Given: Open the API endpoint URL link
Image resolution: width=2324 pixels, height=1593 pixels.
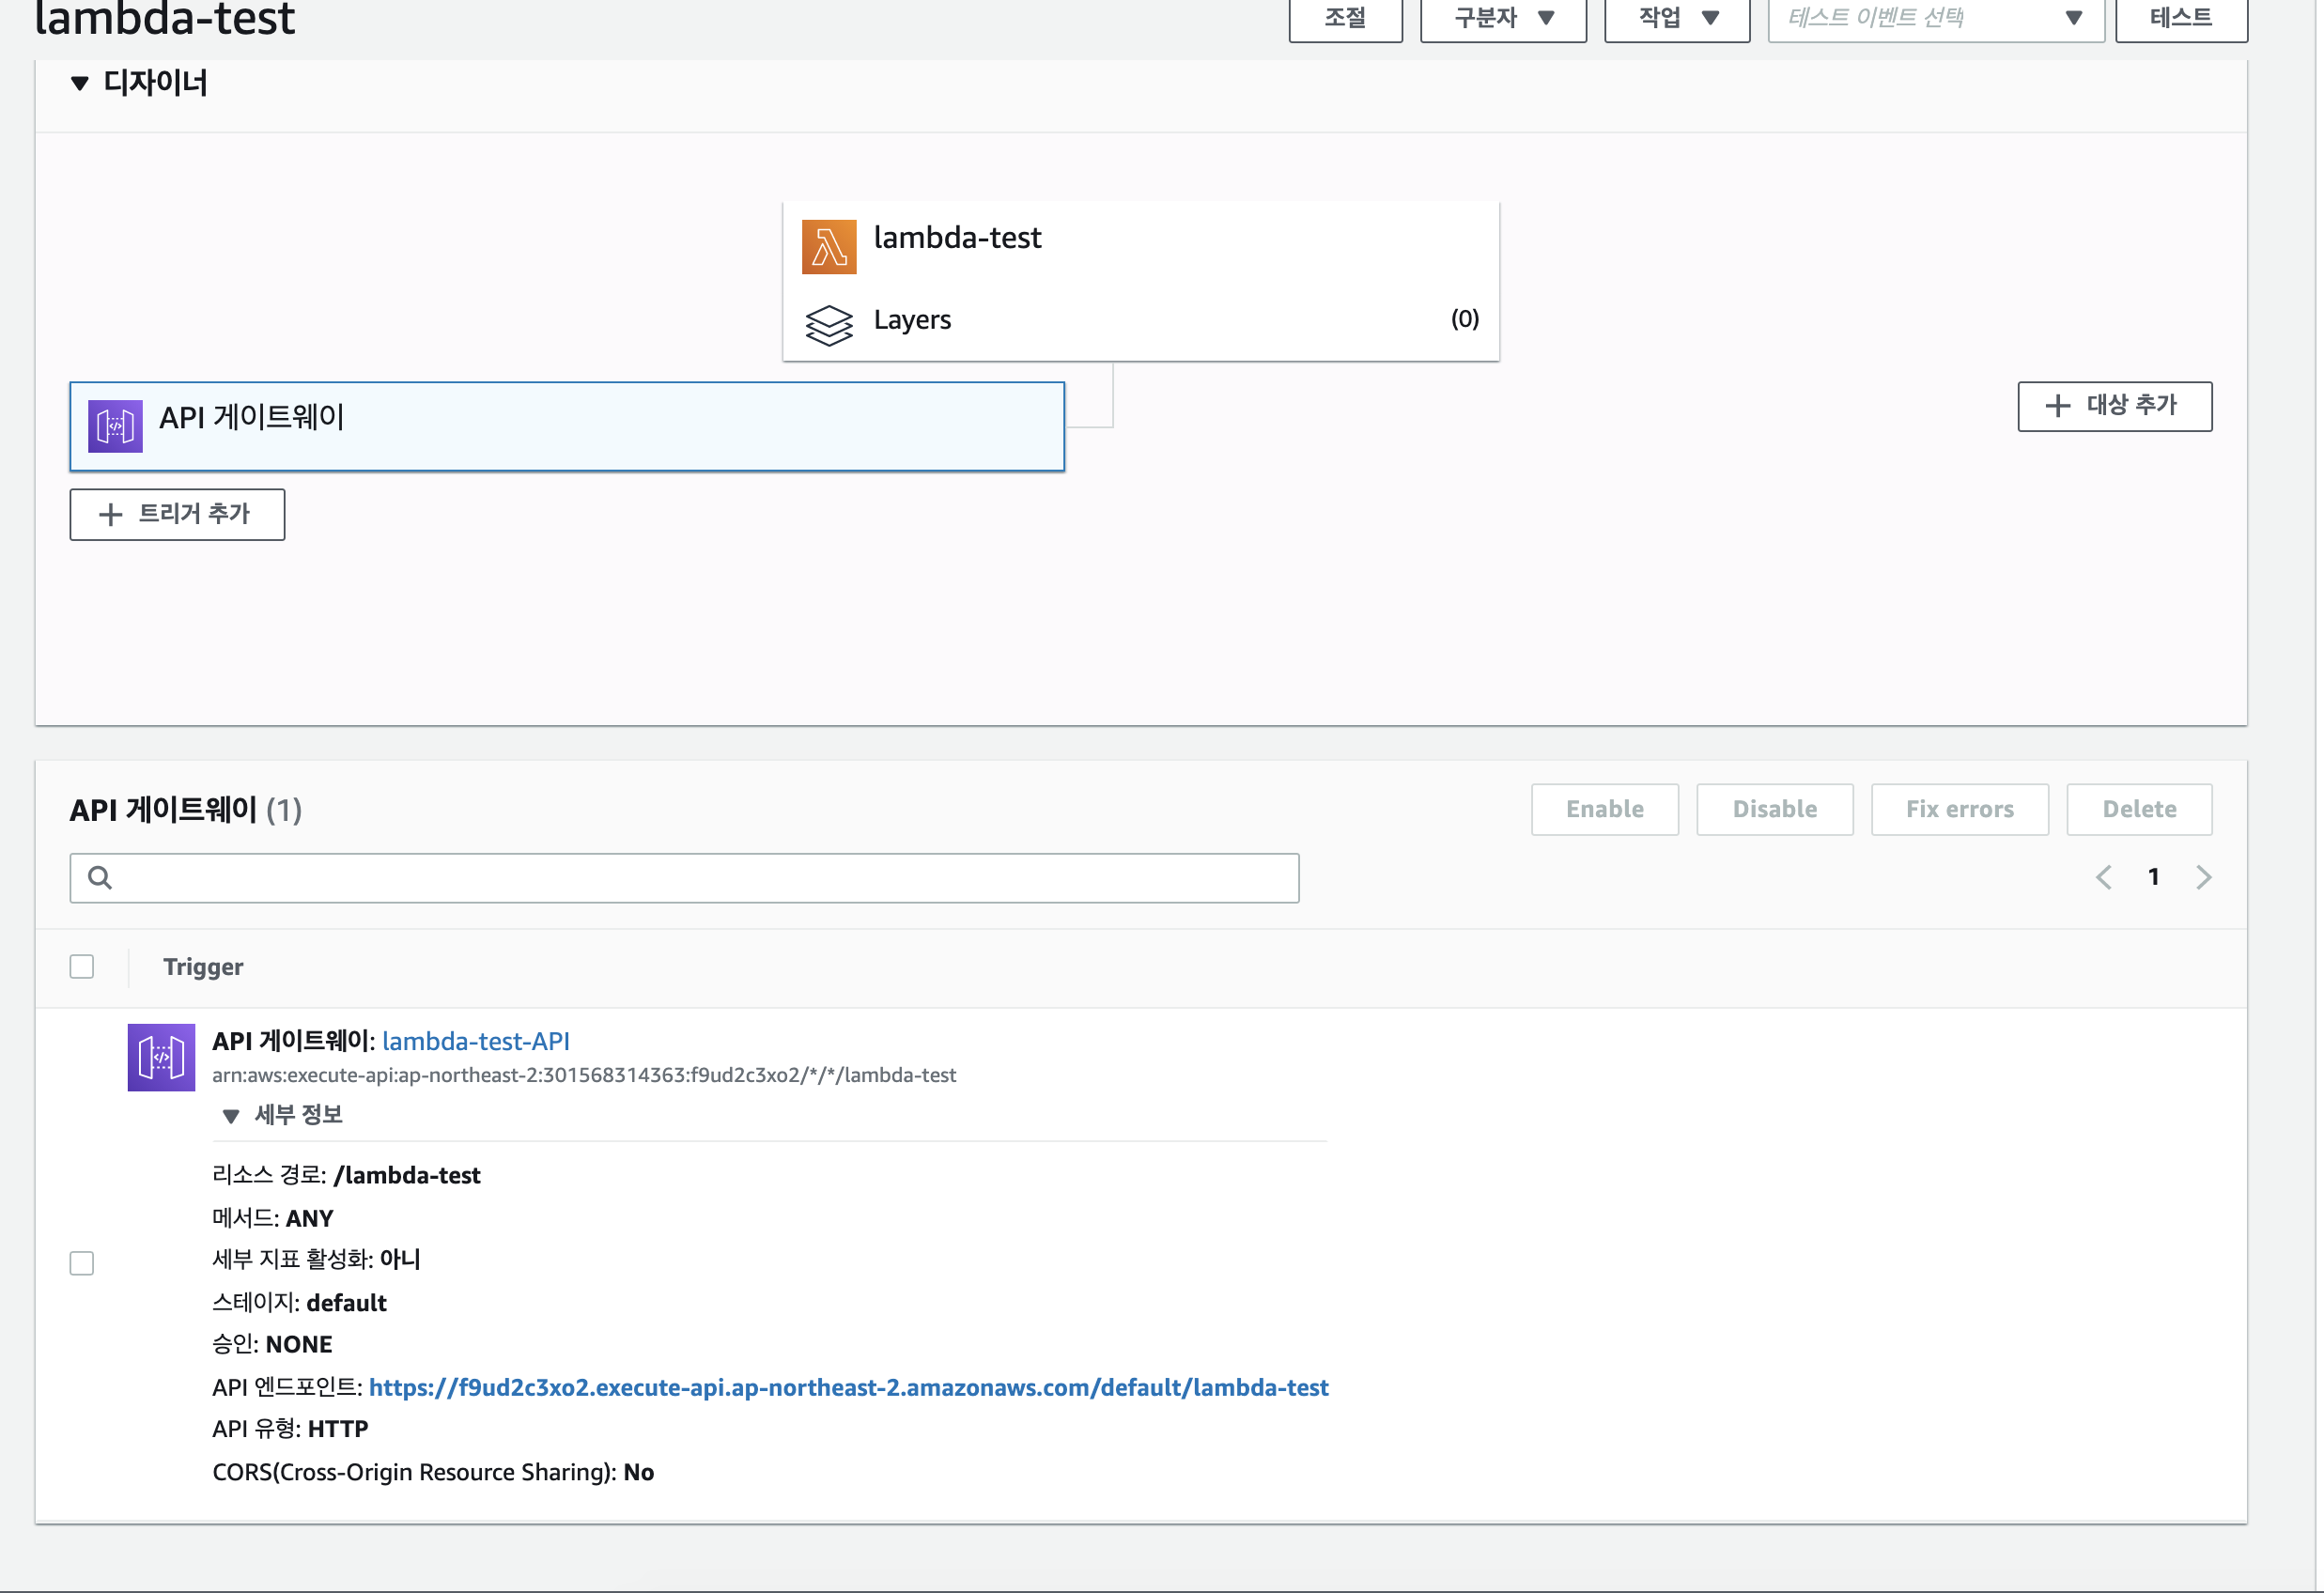Looking at the screenshot, I should (848, 1387).
